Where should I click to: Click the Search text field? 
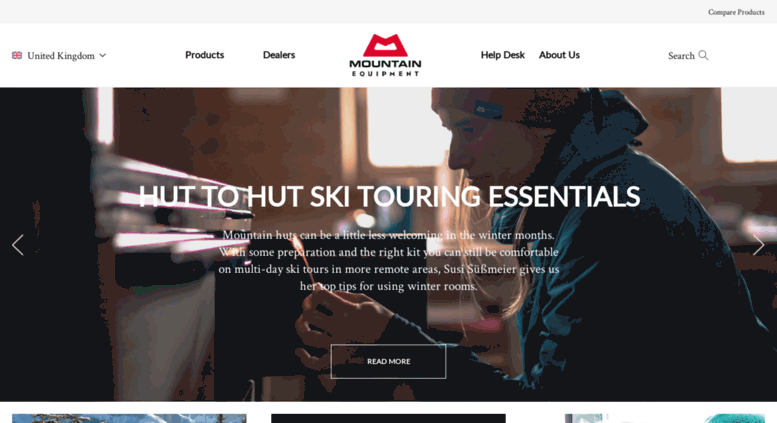coord(681,55)
